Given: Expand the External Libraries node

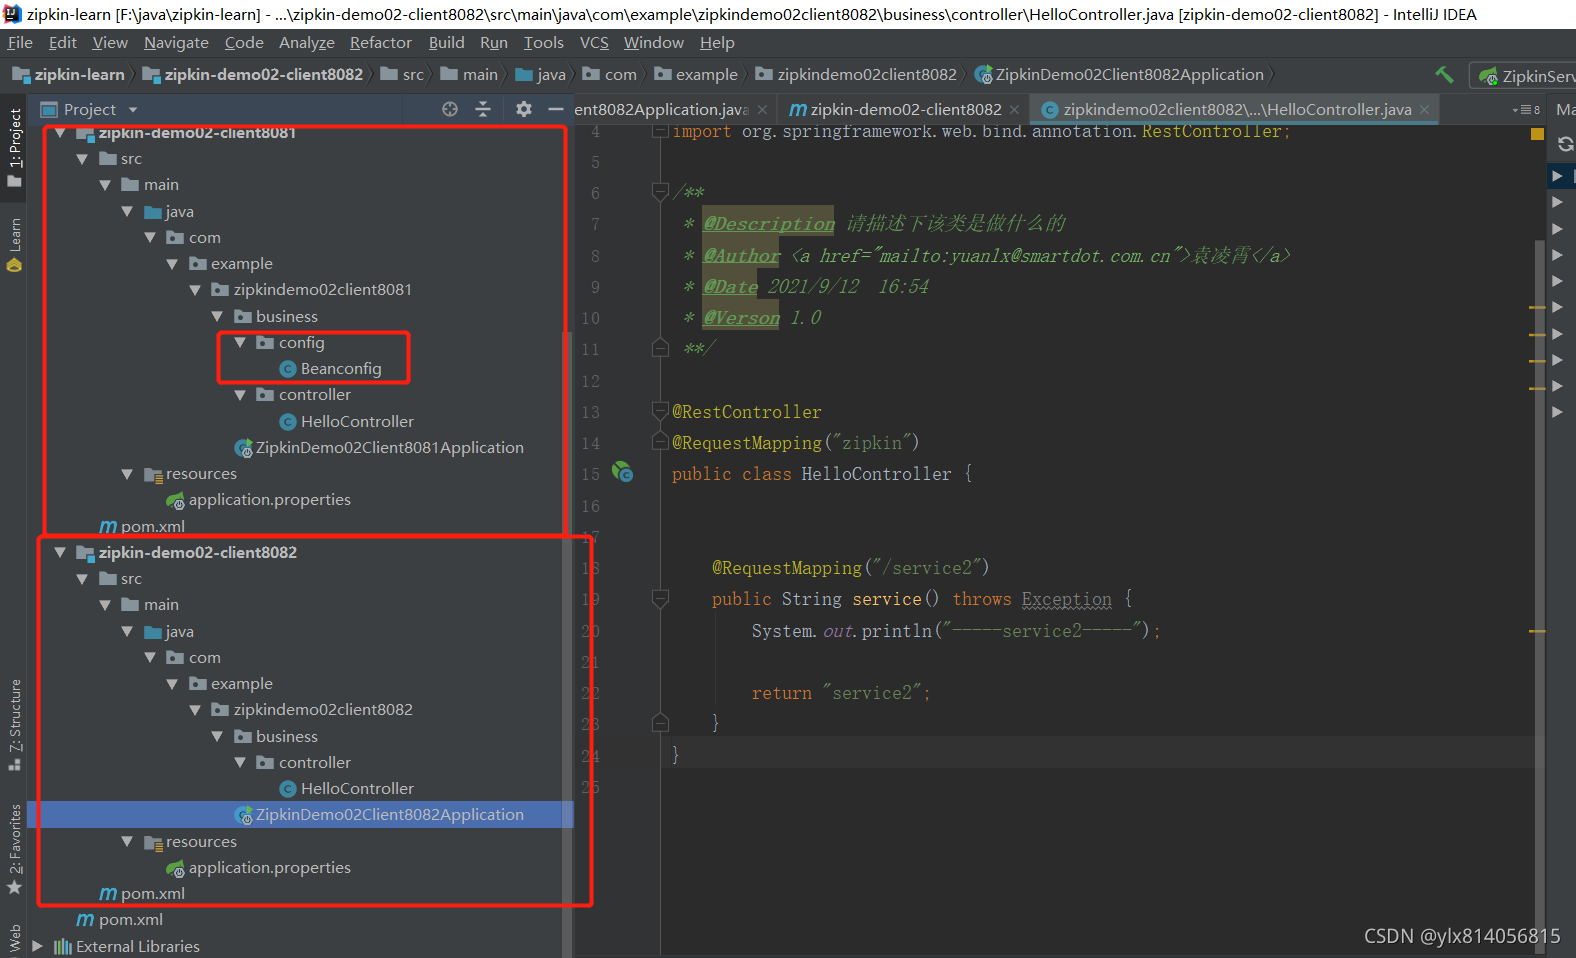Looking at the screenshot, I should [x=37, y=946].
